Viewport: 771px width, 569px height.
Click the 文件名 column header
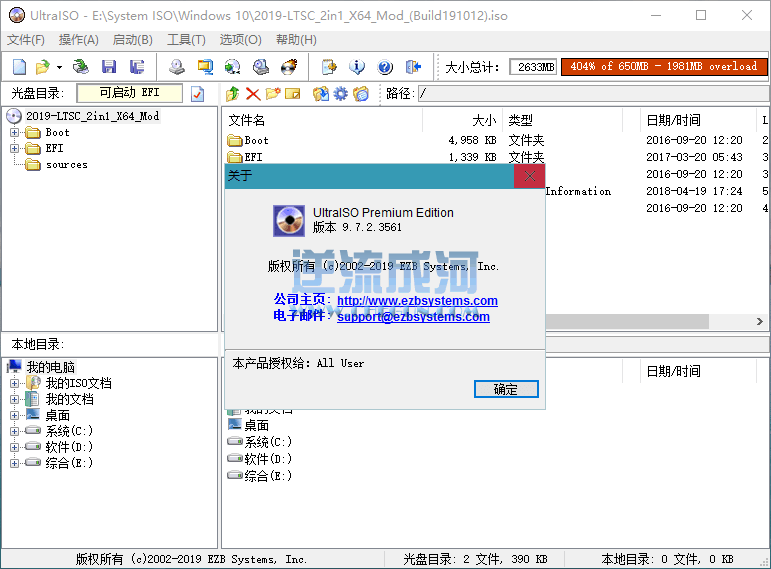(x=323, y=120)
